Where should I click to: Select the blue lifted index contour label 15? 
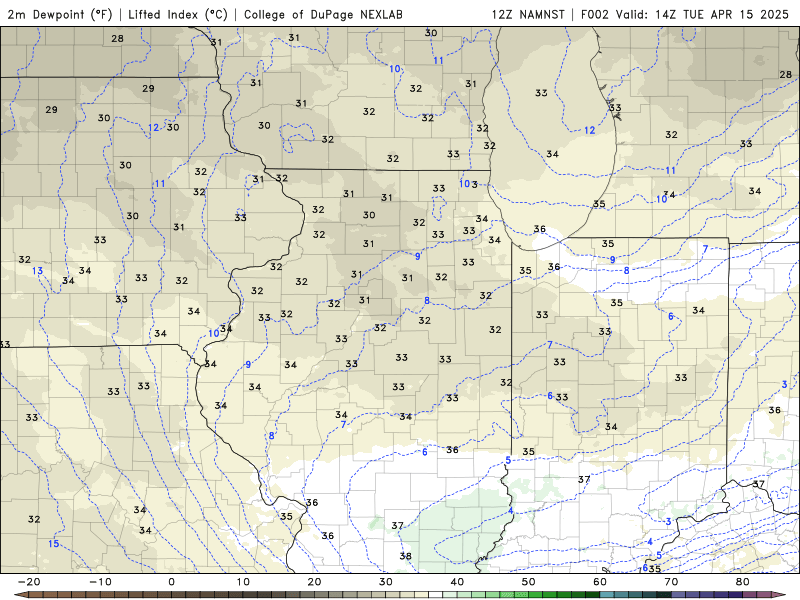(54, 544)
